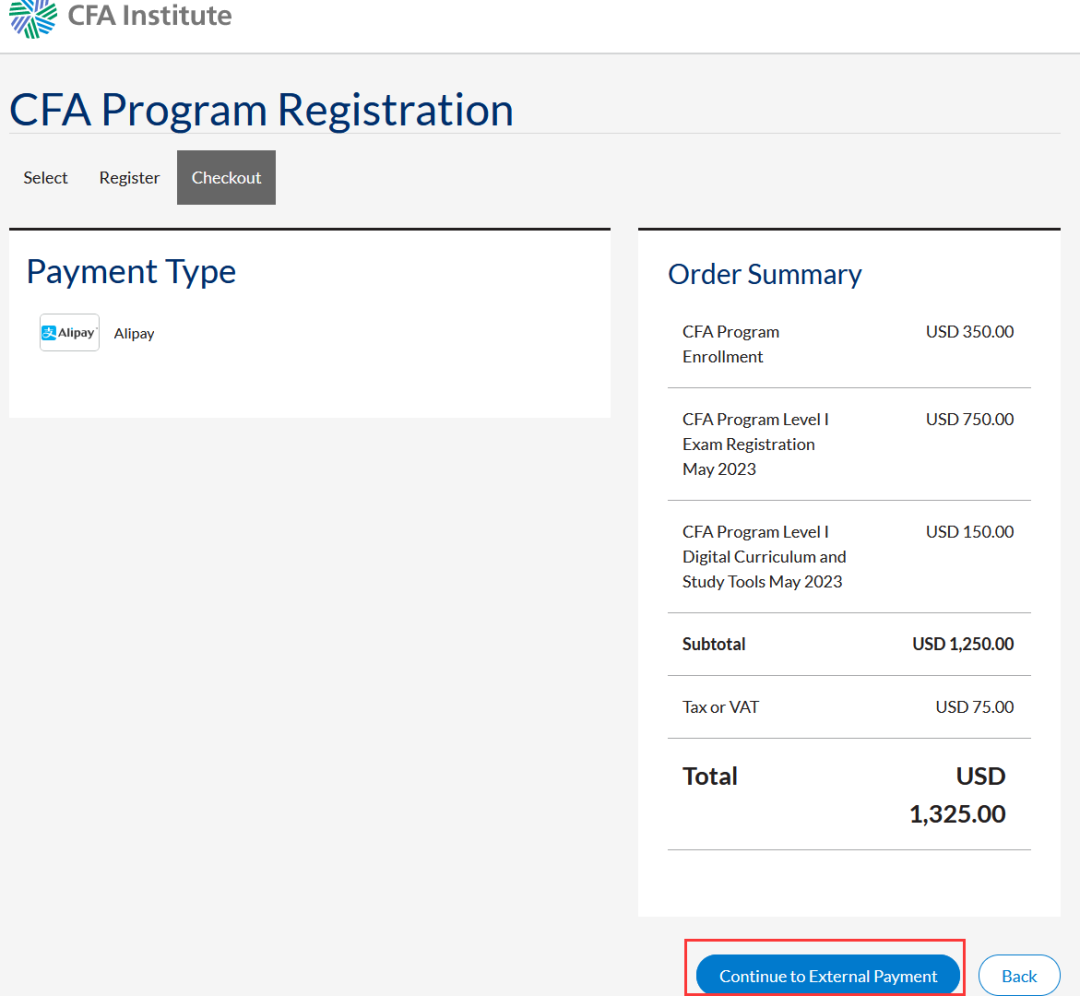This screenshot has width=1080, height=996.
Task: Click the CFA Program Registration page title
Action: tap(262, 110)
